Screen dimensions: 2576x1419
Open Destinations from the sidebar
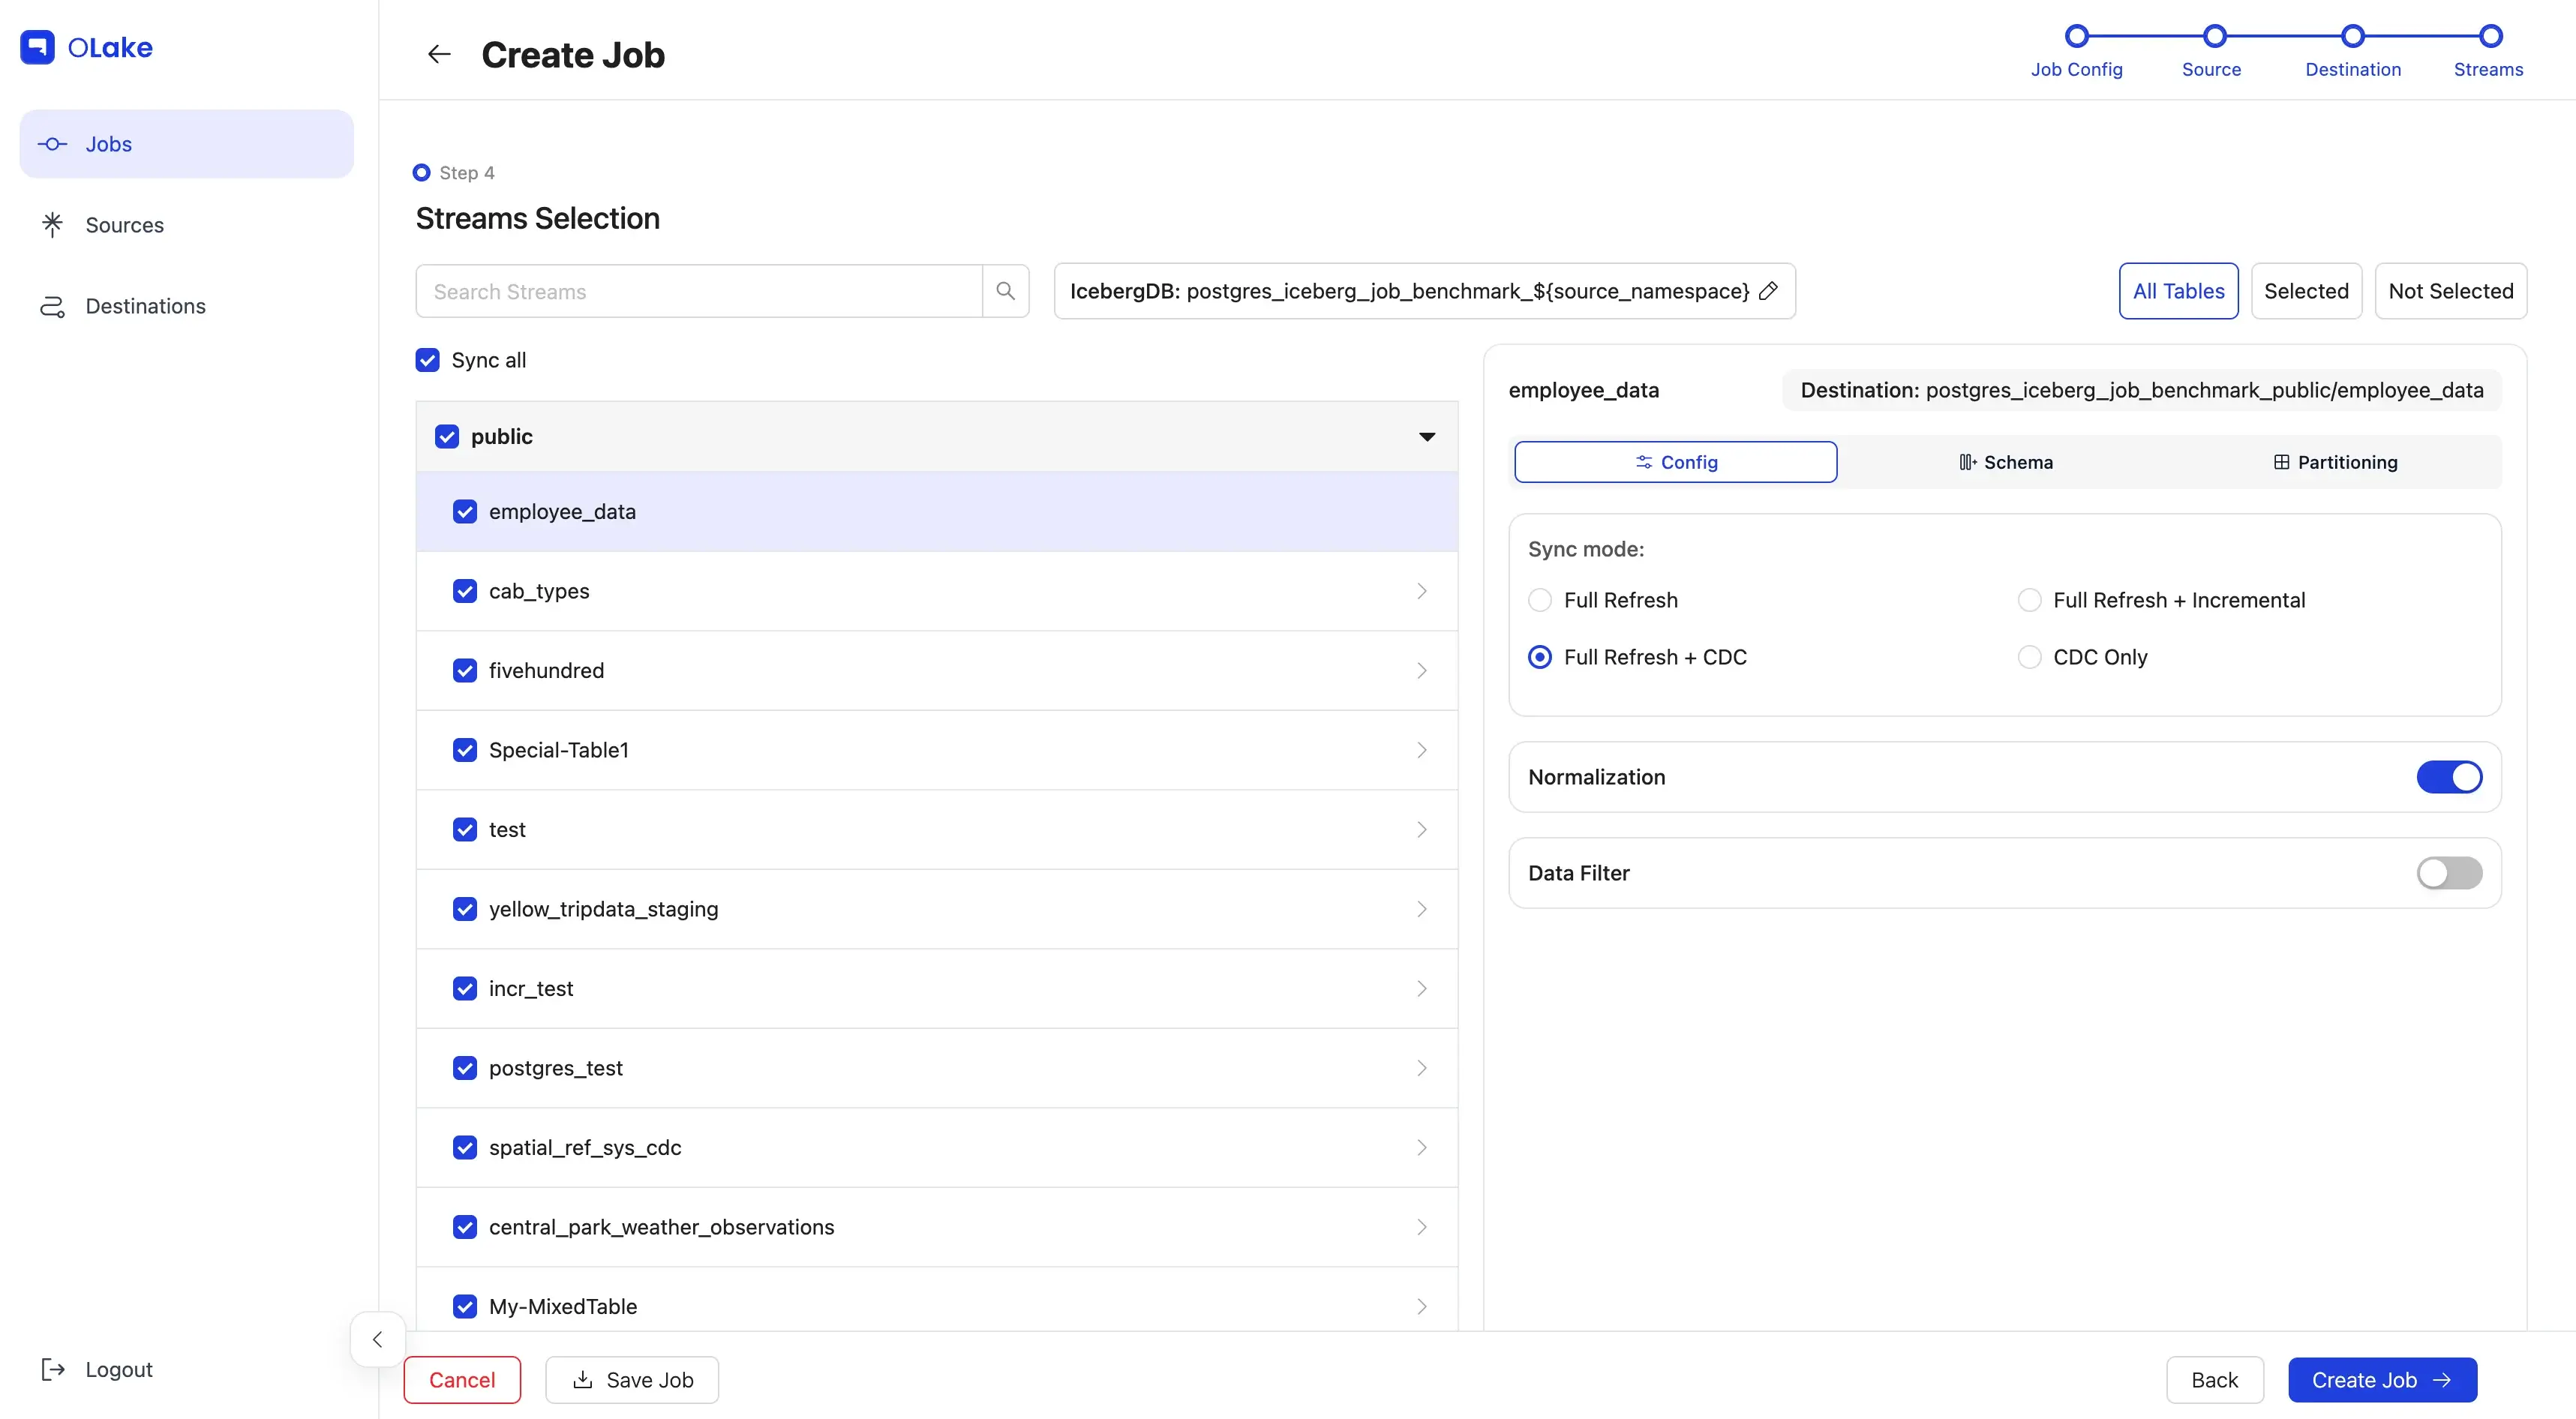coord(145,306)
